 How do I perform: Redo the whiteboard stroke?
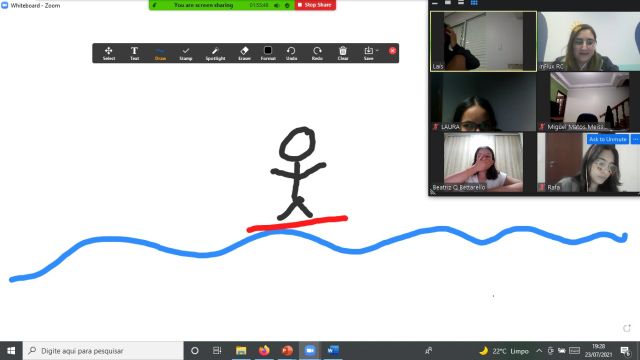[x=317, y=53]
